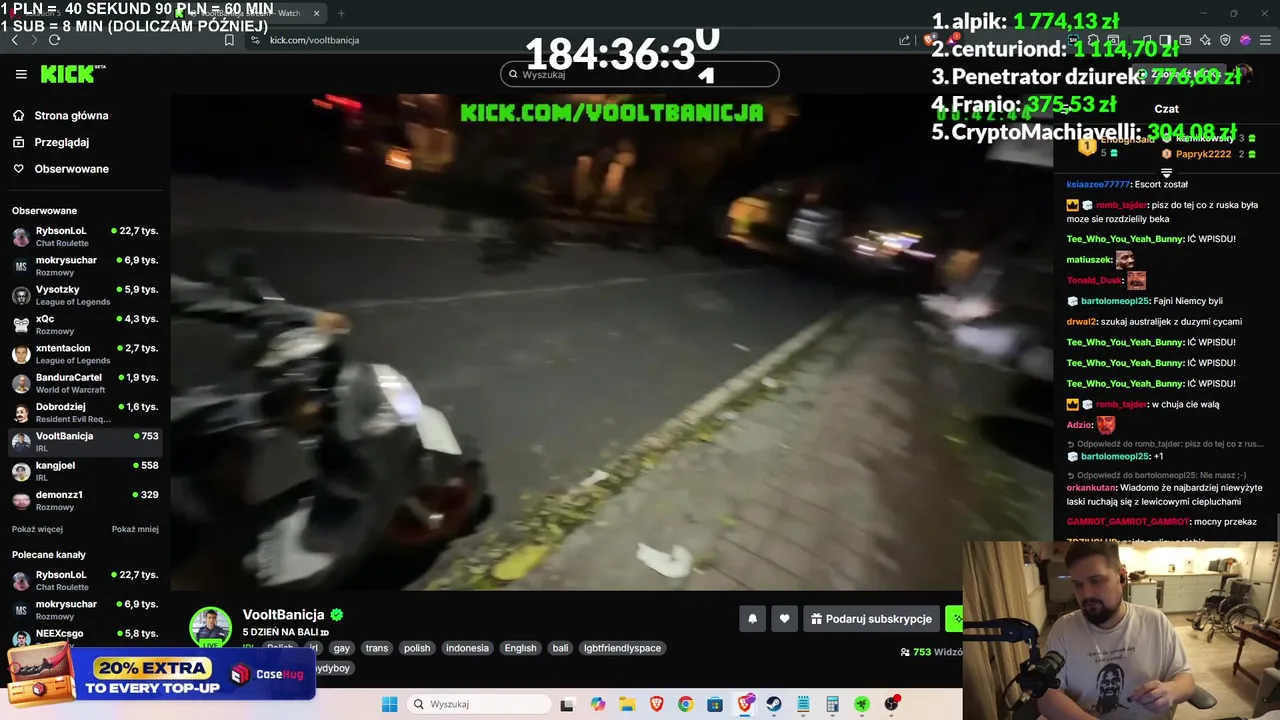Select VooltBanicja in the followed list
Screen dimensions: 1280x720
coord(85,441)
